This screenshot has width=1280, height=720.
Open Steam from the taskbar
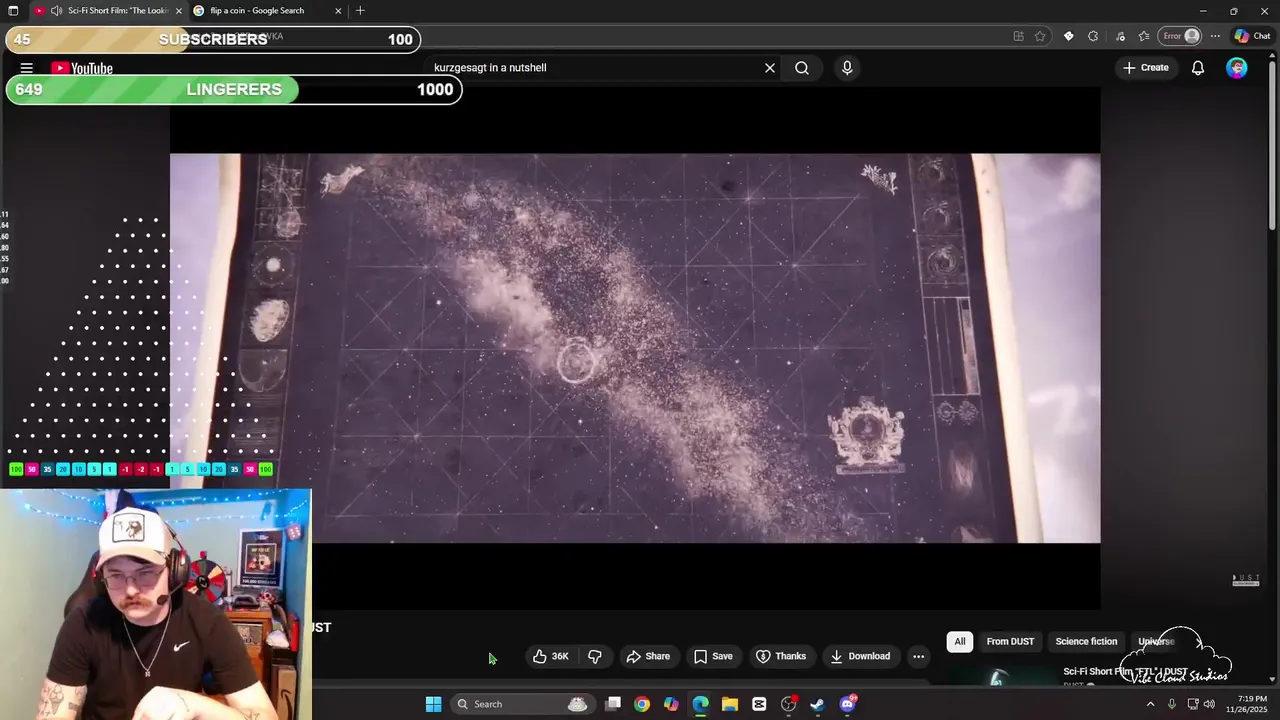818,704
